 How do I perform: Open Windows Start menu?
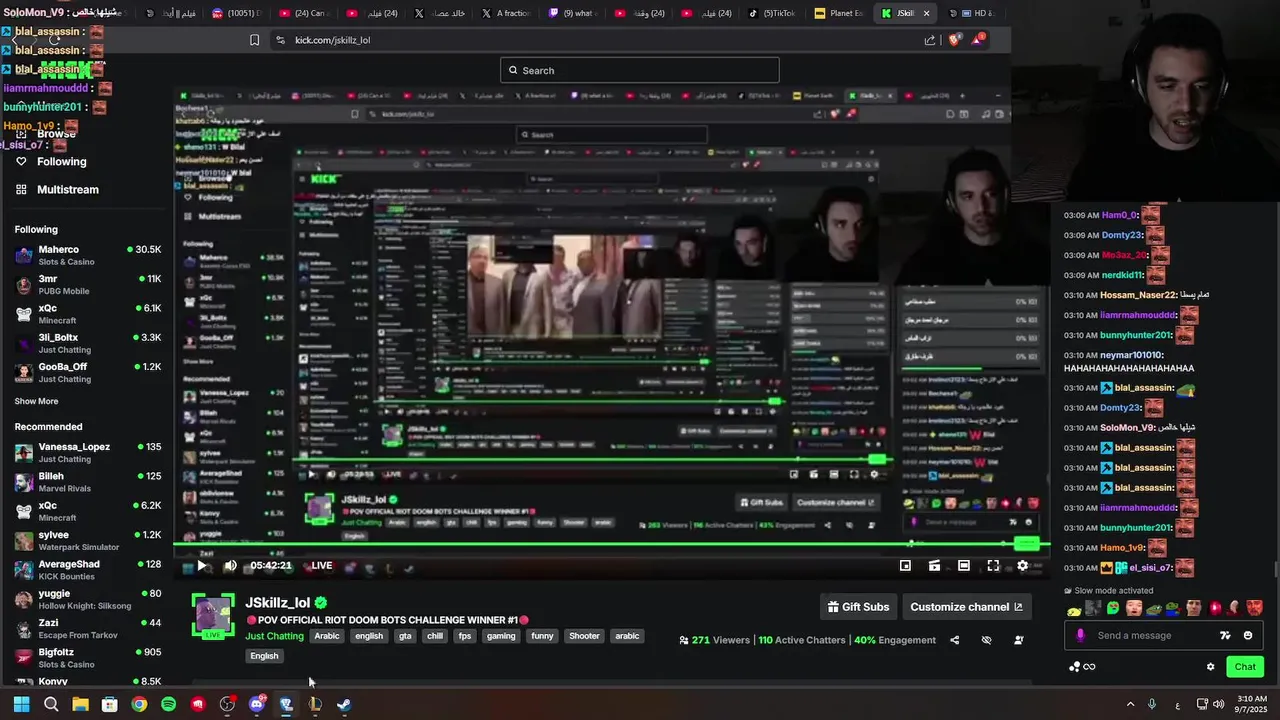click(x=21, y=704)
